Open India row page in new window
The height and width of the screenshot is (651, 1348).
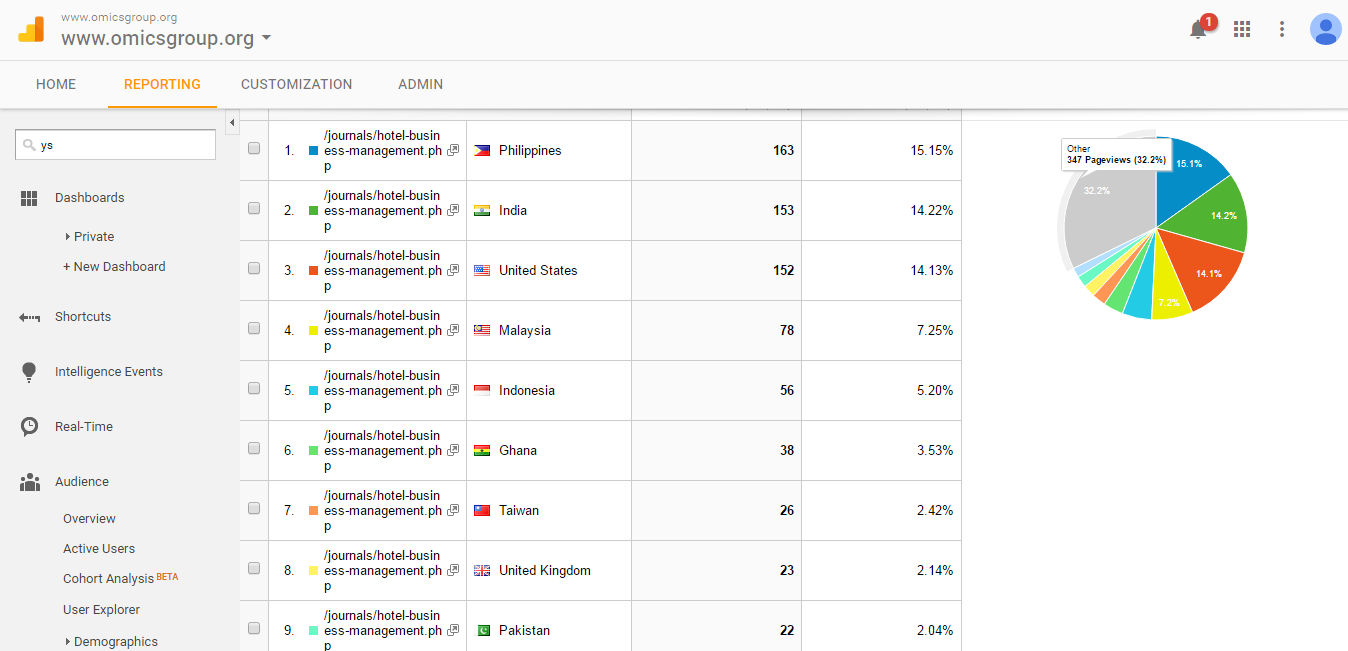[x=453, y=210]
